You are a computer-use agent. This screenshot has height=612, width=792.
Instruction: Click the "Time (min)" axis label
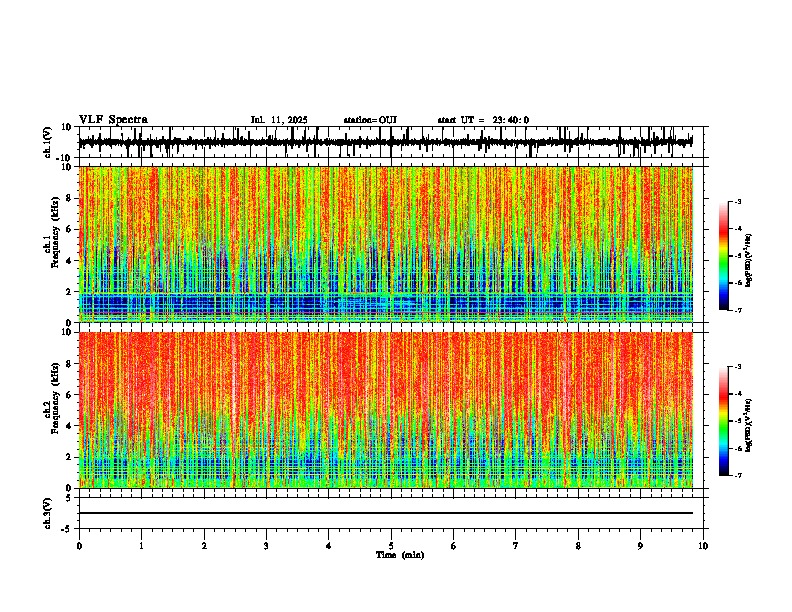coord(400,555)
